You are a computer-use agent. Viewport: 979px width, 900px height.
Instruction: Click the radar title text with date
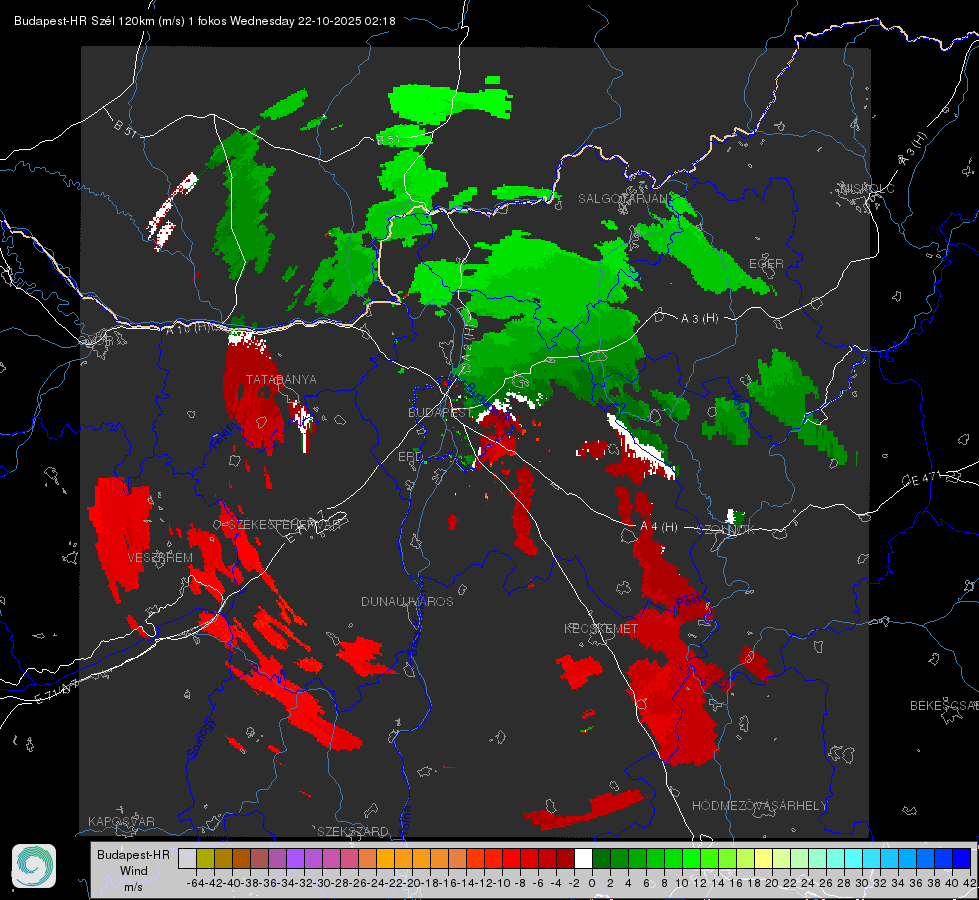click(x=205, y=21)
